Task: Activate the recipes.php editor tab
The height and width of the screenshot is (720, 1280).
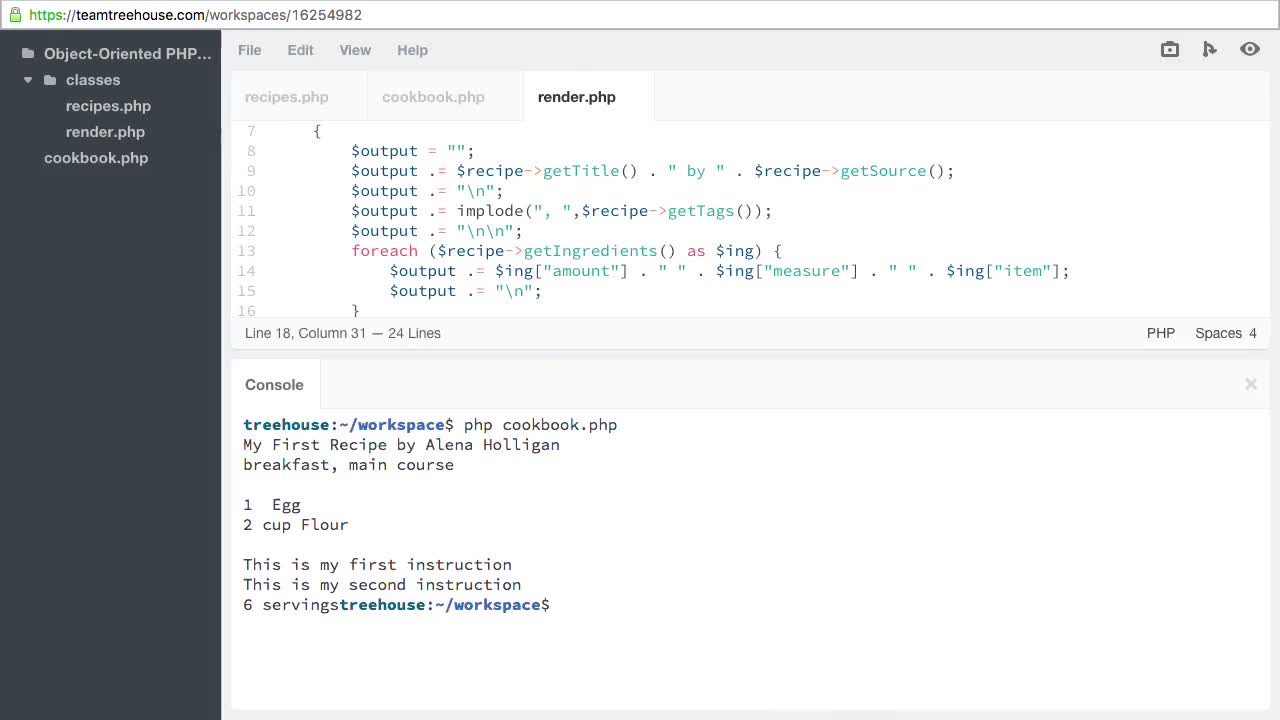Action: (x=286, y=97)
